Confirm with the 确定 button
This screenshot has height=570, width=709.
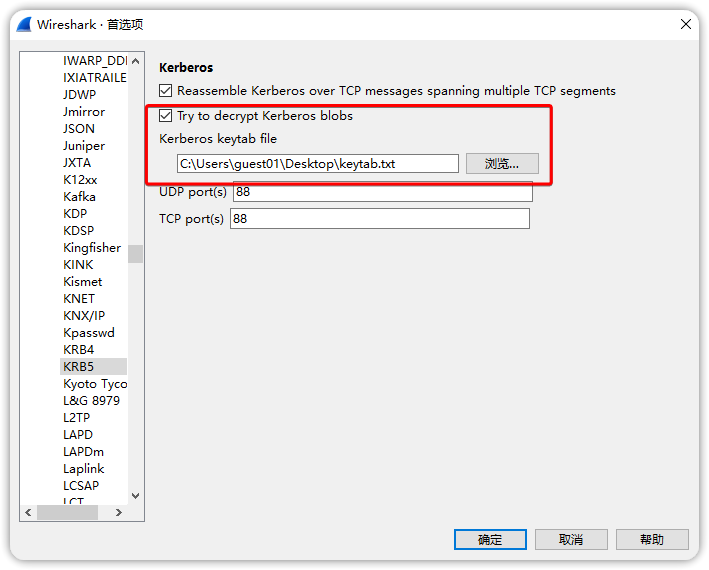490,539
